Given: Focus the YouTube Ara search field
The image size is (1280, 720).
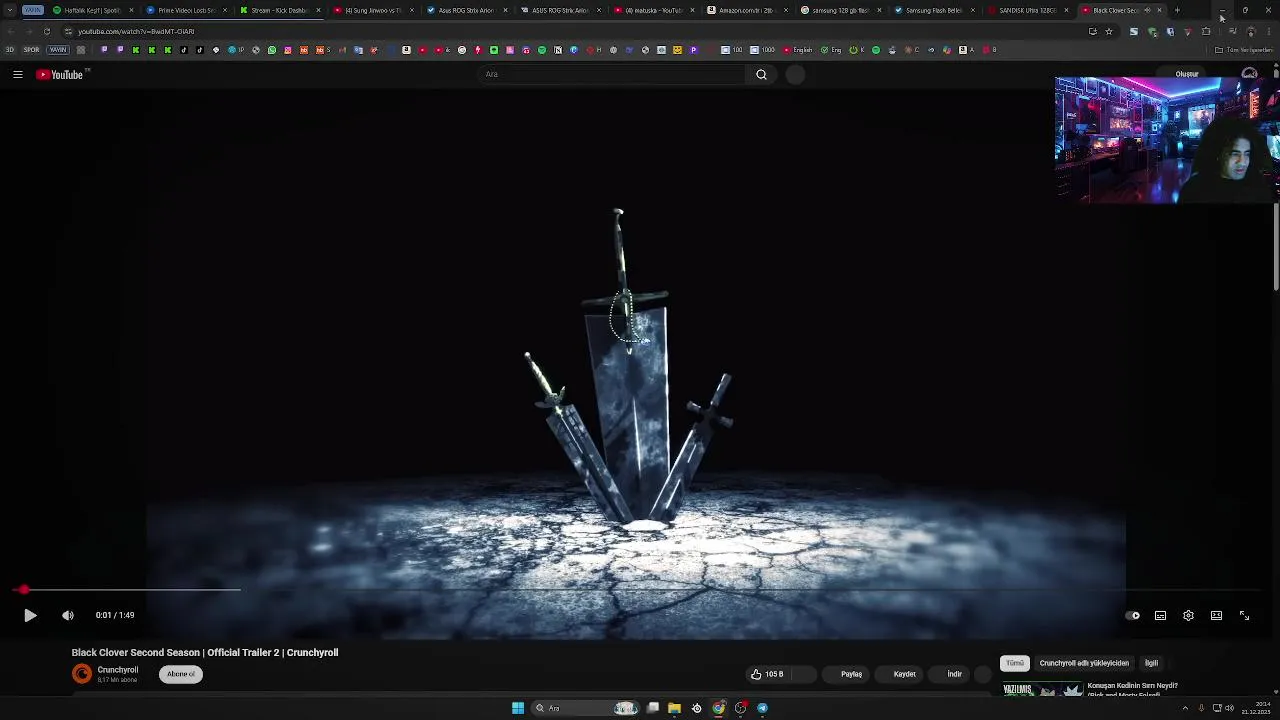Looking at the screenshot, I should [612, 74].
